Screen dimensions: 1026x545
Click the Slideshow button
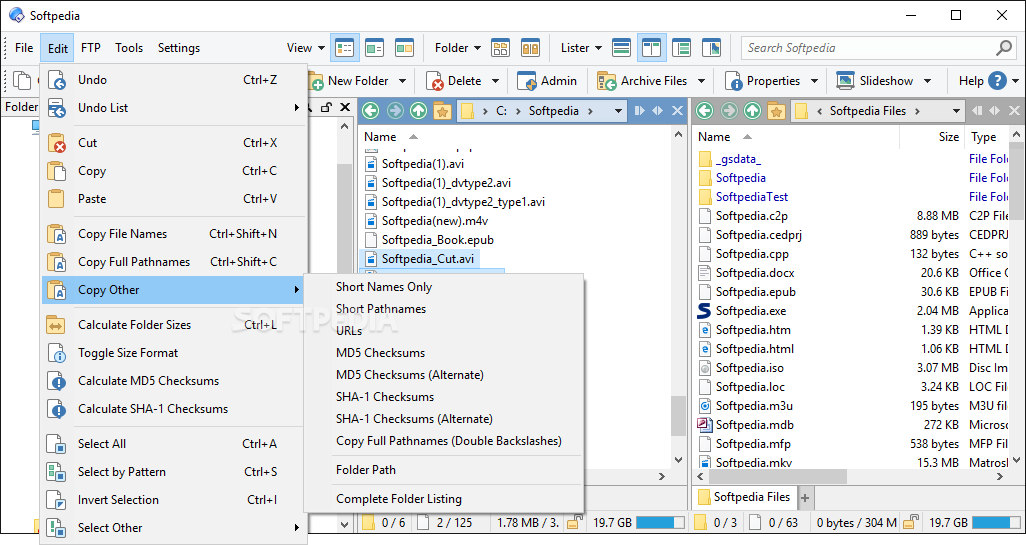[x=875, y=81]
